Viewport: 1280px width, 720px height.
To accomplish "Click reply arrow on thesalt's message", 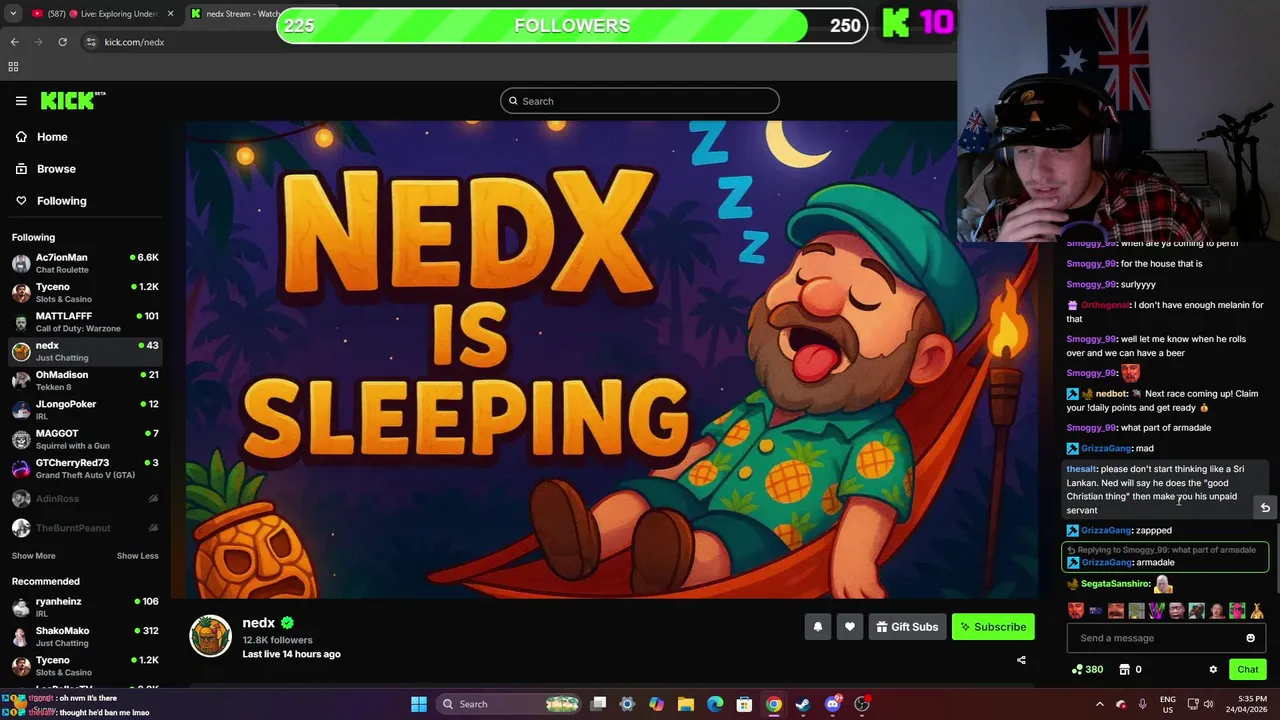I will (1265, 508).
